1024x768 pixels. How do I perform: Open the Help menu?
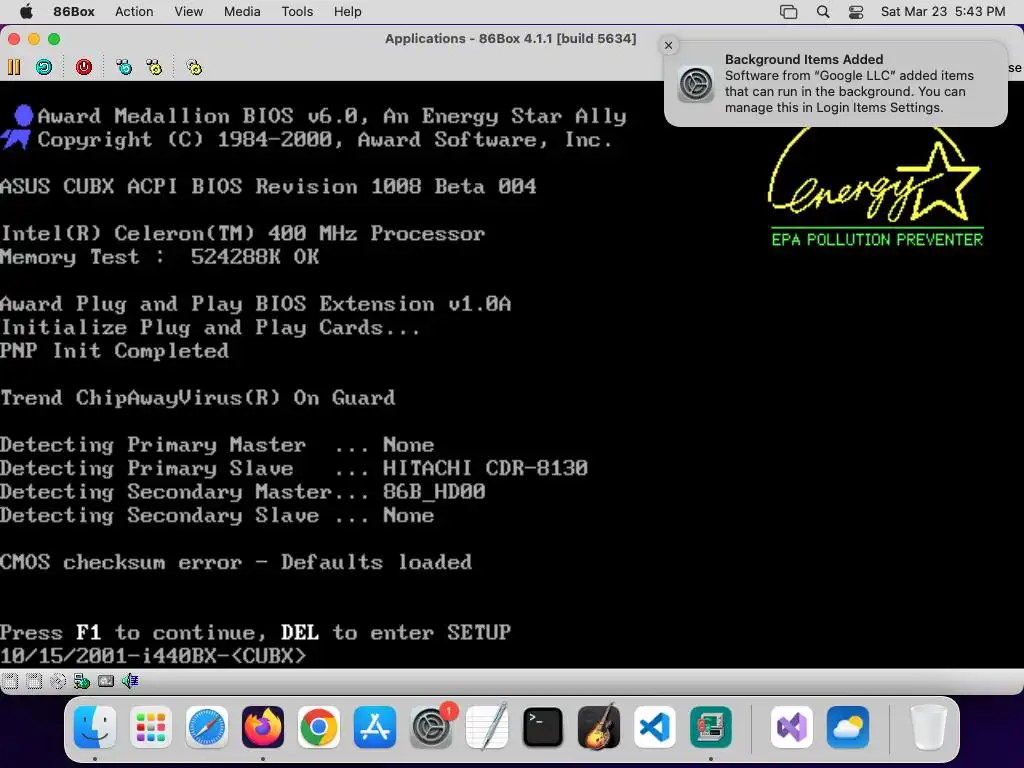tap(347, 12)
